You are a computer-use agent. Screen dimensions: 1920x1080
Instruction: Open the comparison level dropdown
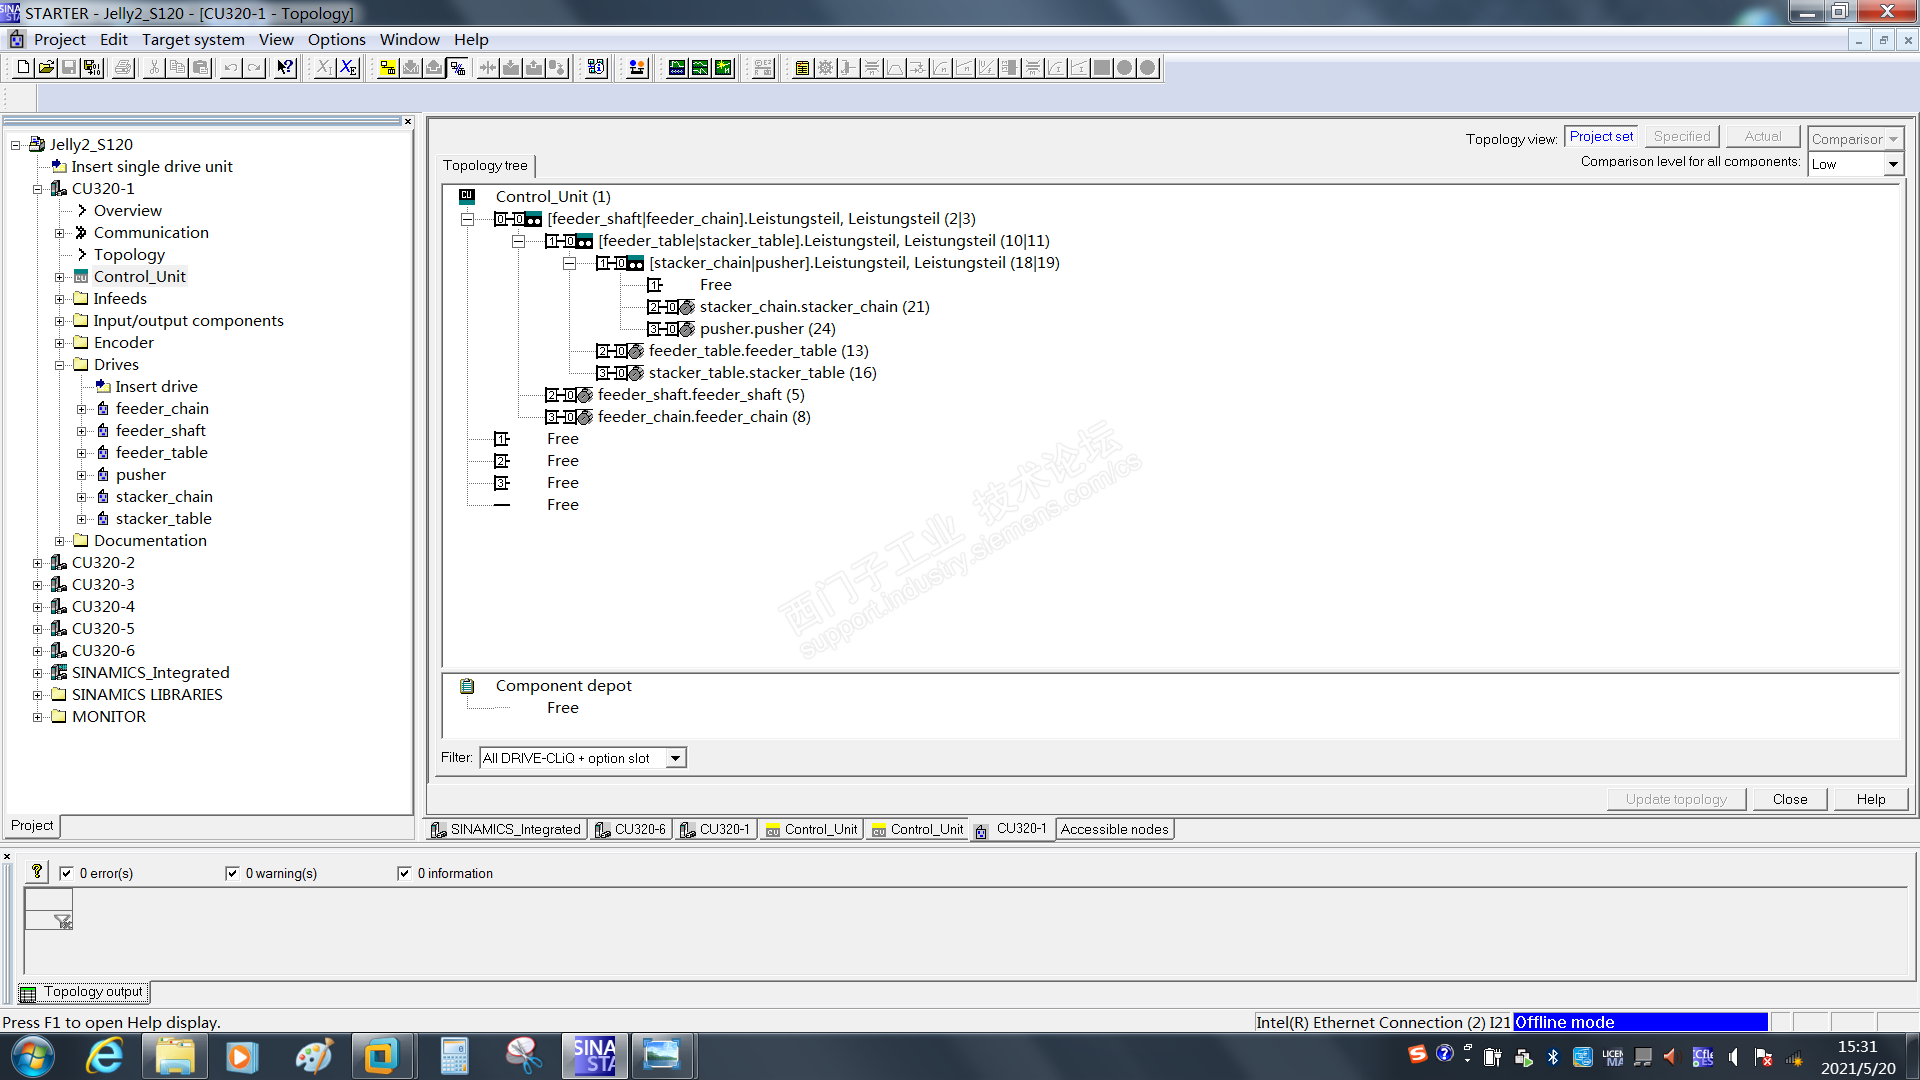1892,164
